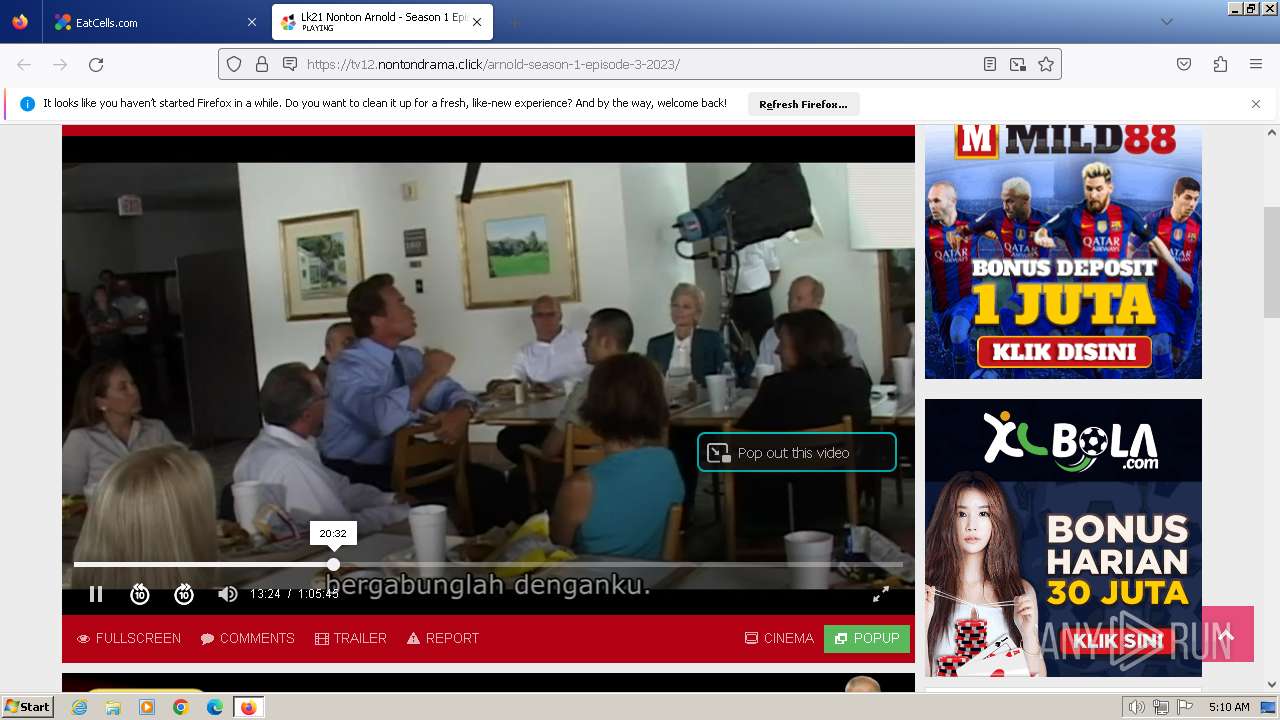Open Windows Start menu
The width and height of the screenshot is (1280, 720).
click(x=27, y=707)
